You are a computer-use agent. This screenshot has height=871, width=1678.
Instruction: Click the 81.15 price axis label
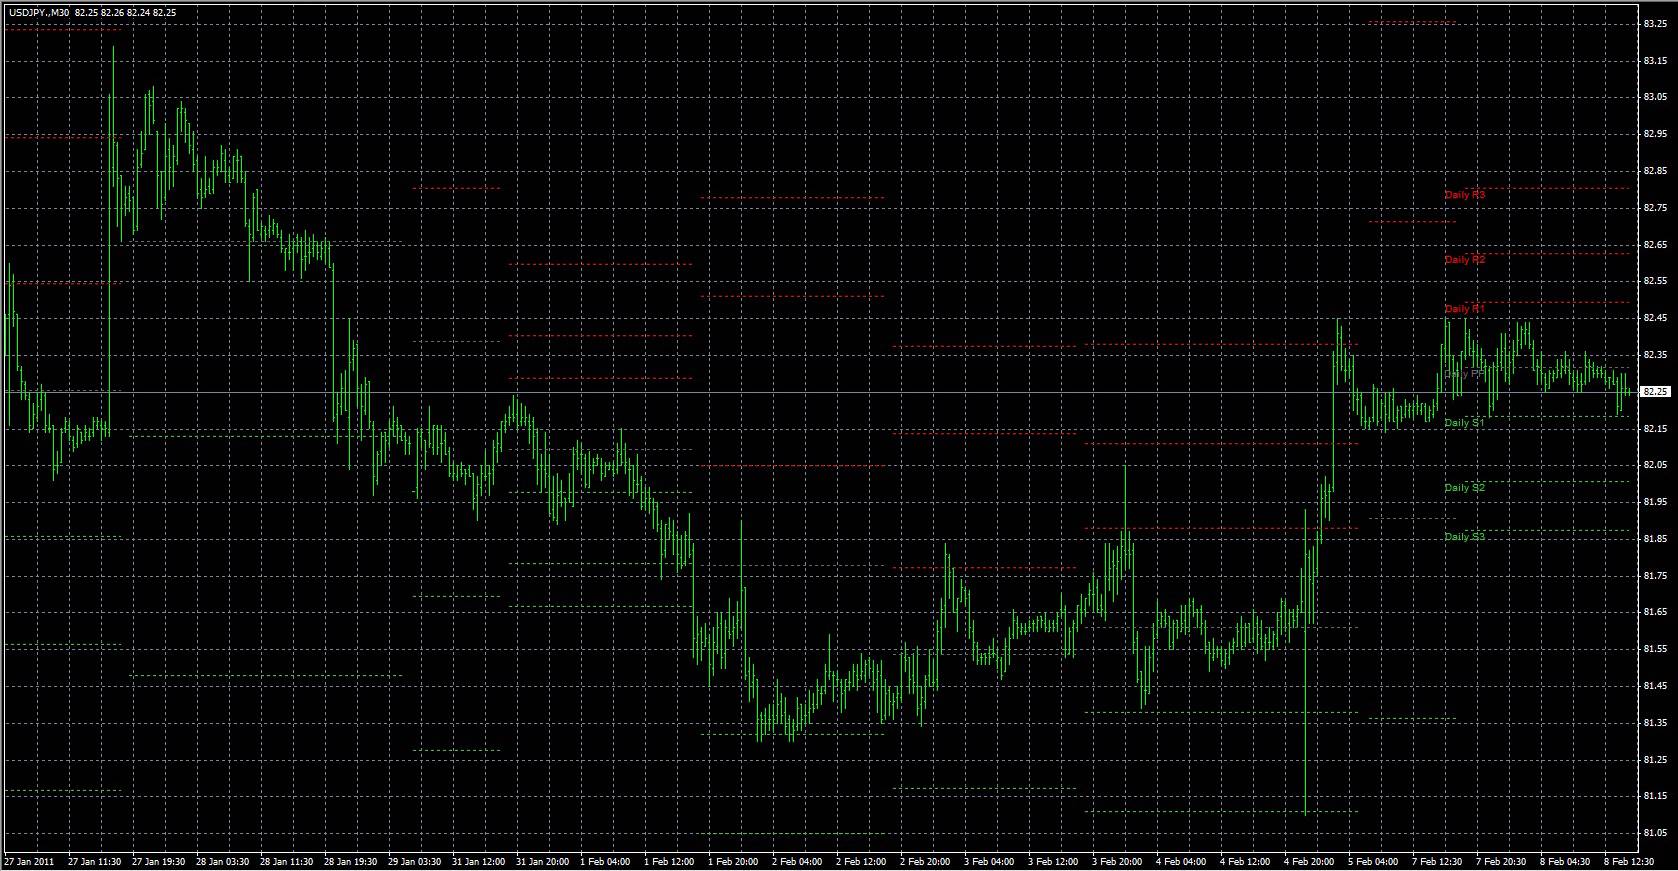[1655, 796]
